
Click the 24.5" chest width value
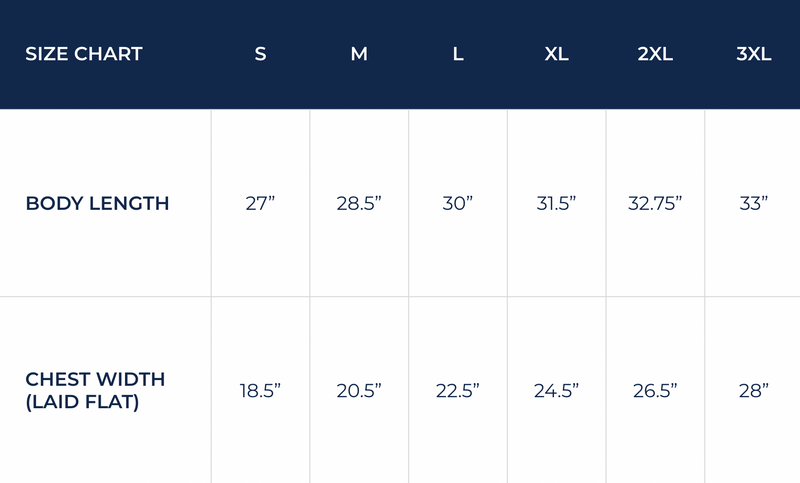[557, 390]
